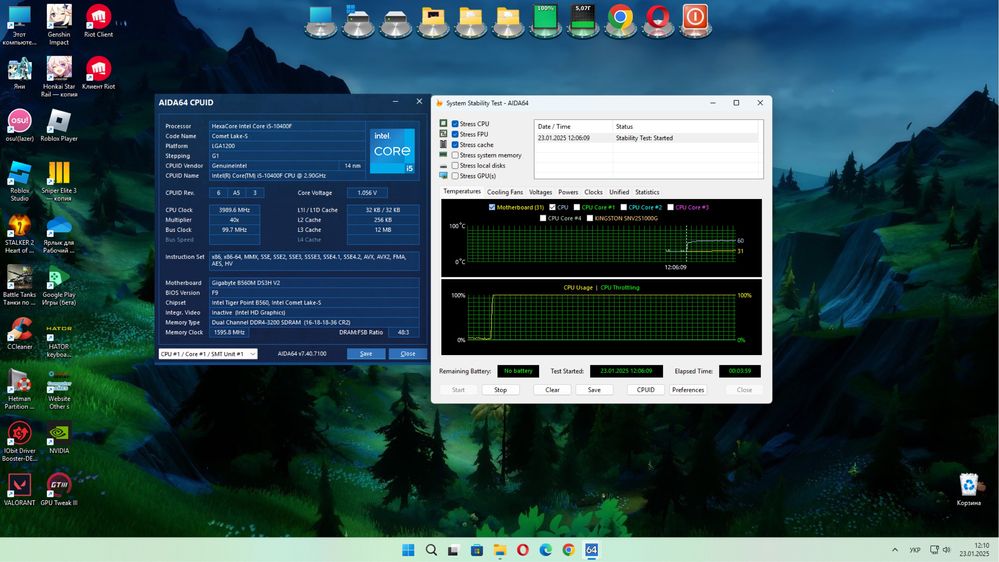Launch Sniper Elite 3 shortcut
Image resolution: width=999 pixels, height=562 pixels.
[x=59, y=180]
